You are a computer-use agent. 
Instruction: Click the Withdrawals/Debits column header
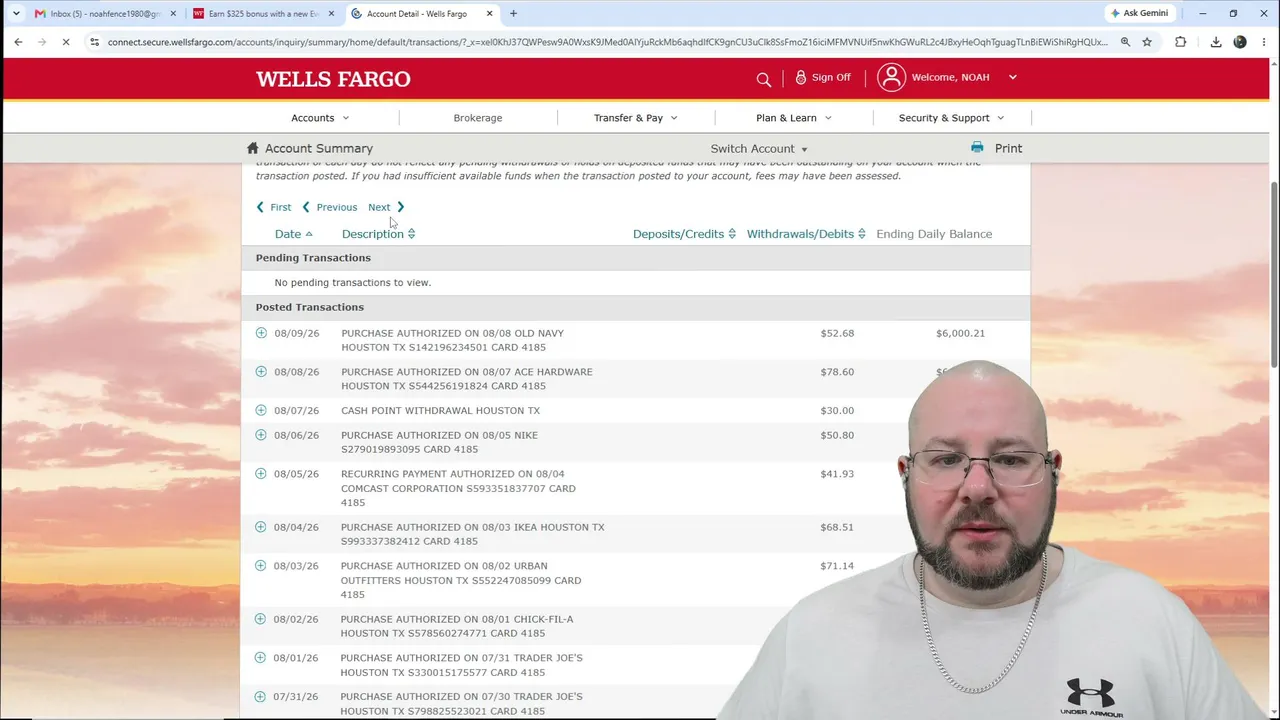(x=800, y=234)
